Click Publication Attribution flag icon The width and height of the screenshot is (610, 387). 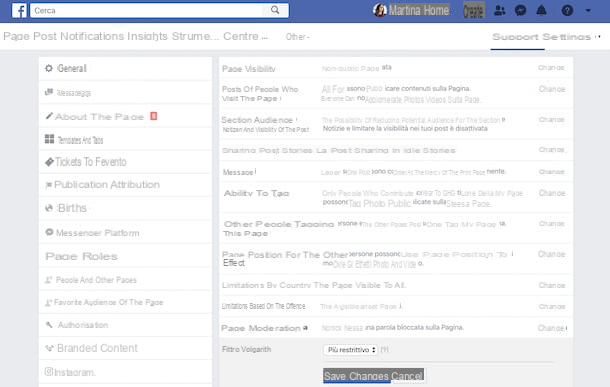tap(49, 185)
